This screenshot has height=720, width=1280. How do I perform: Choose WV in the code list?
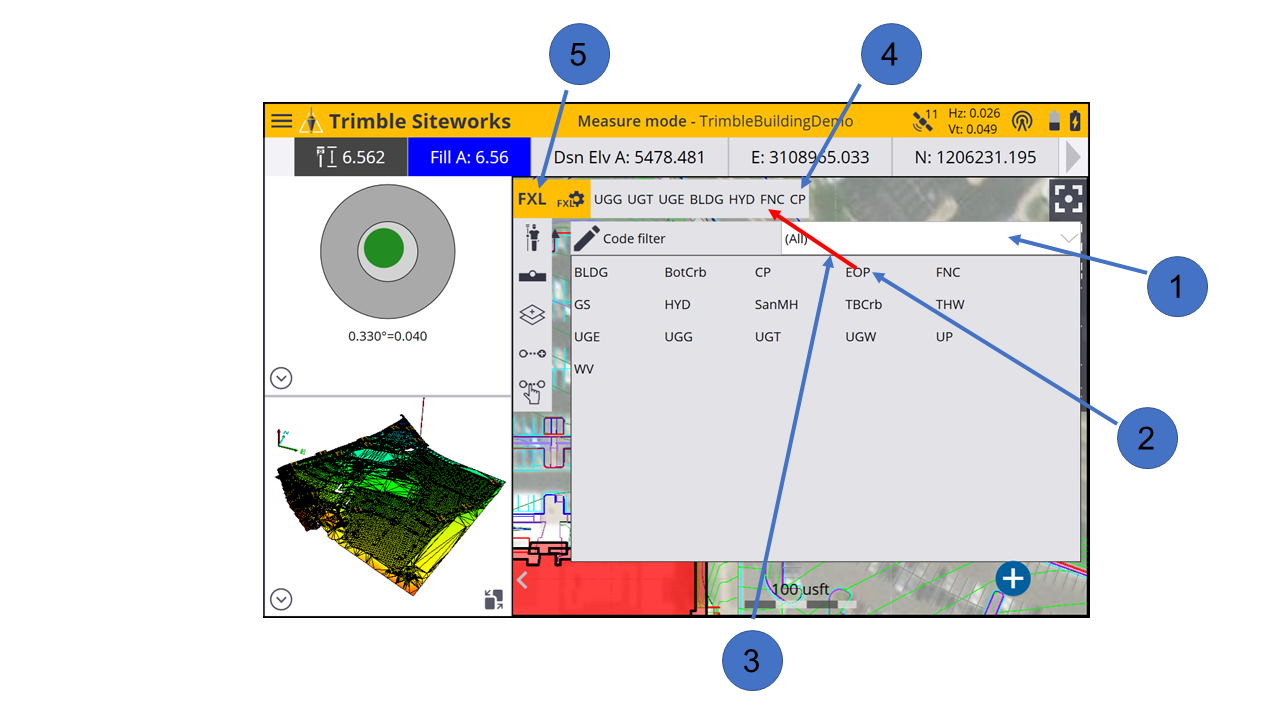click(584, 369)
